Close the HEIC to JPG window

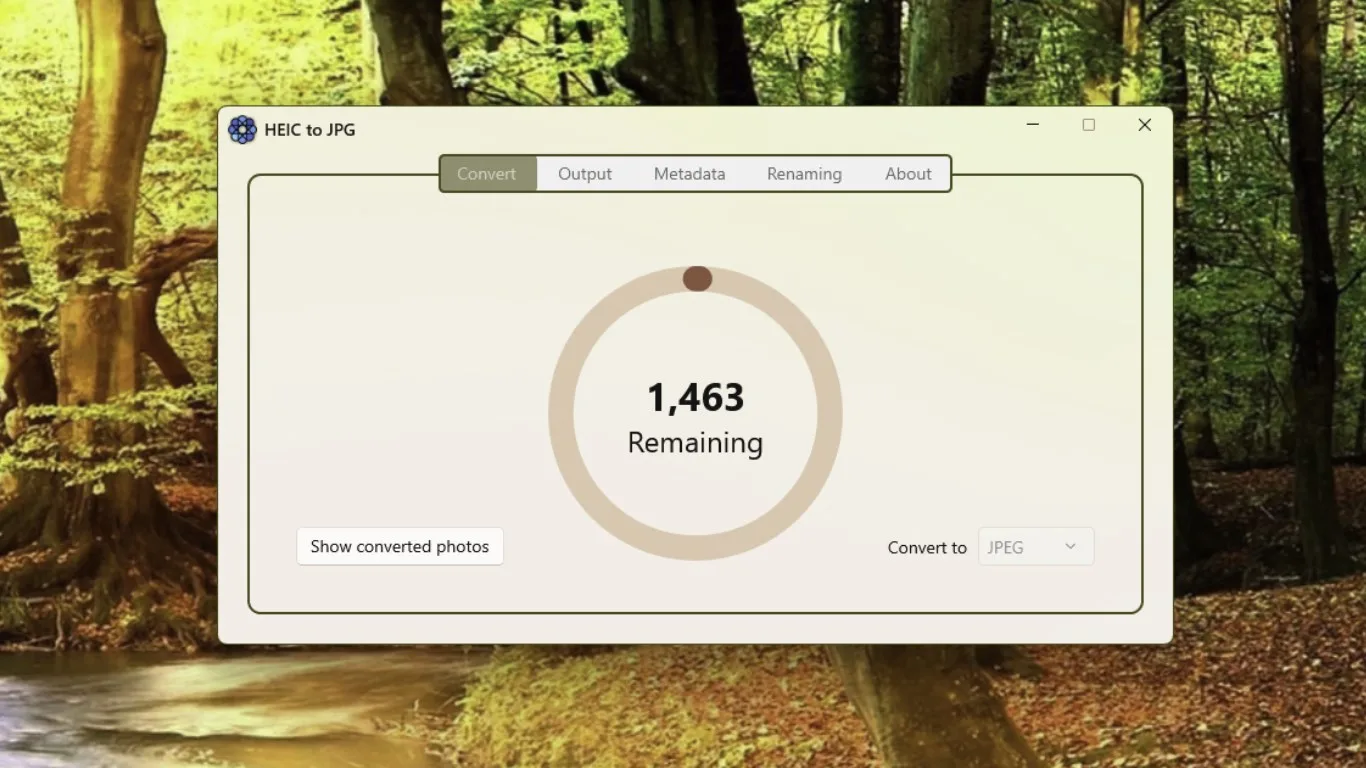point(1145,125)
